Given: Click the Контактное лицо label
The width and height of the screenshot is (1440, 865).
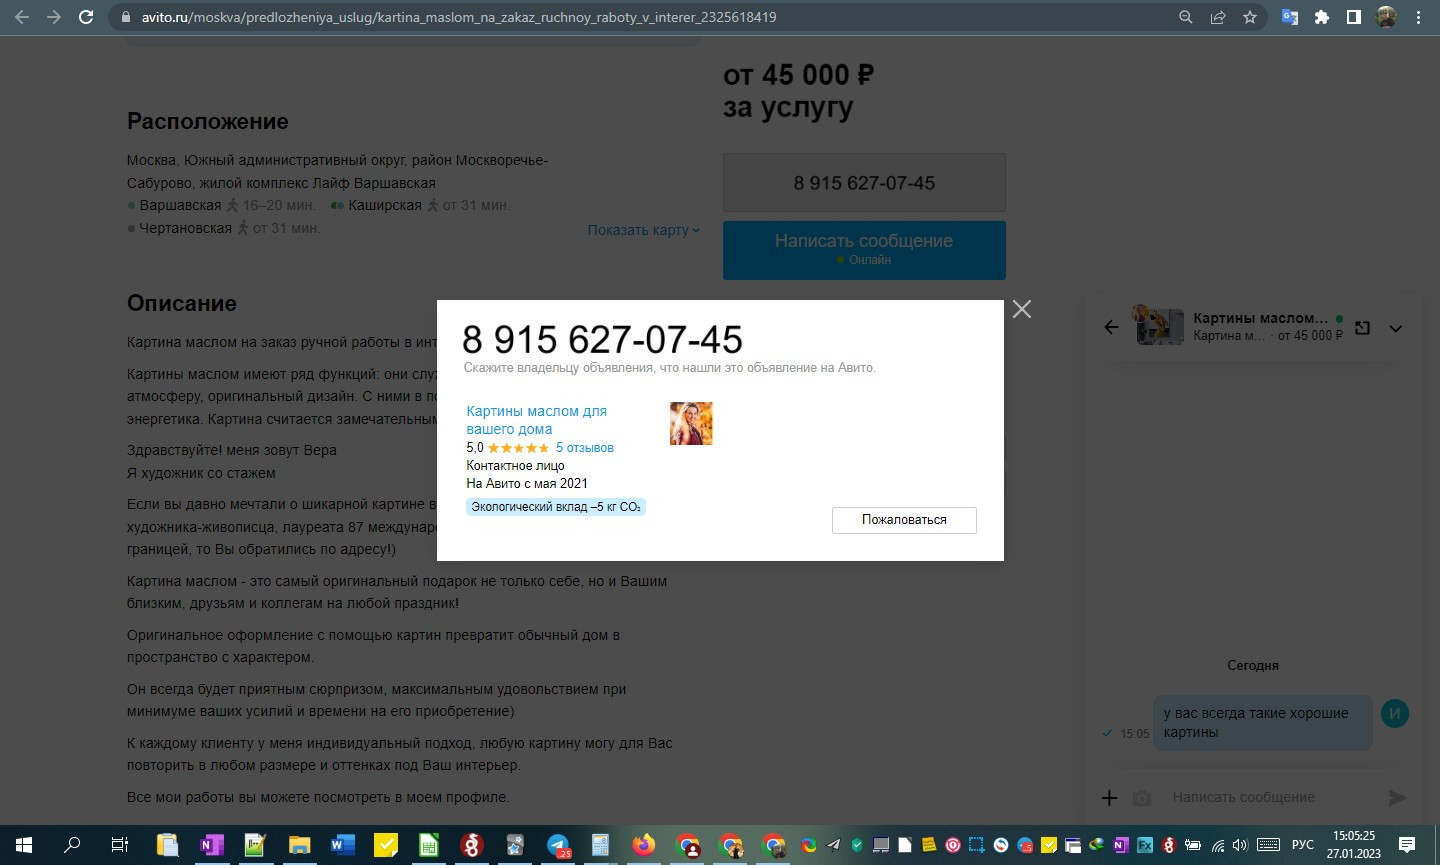Looking at the screenshot, I should 515,466.
